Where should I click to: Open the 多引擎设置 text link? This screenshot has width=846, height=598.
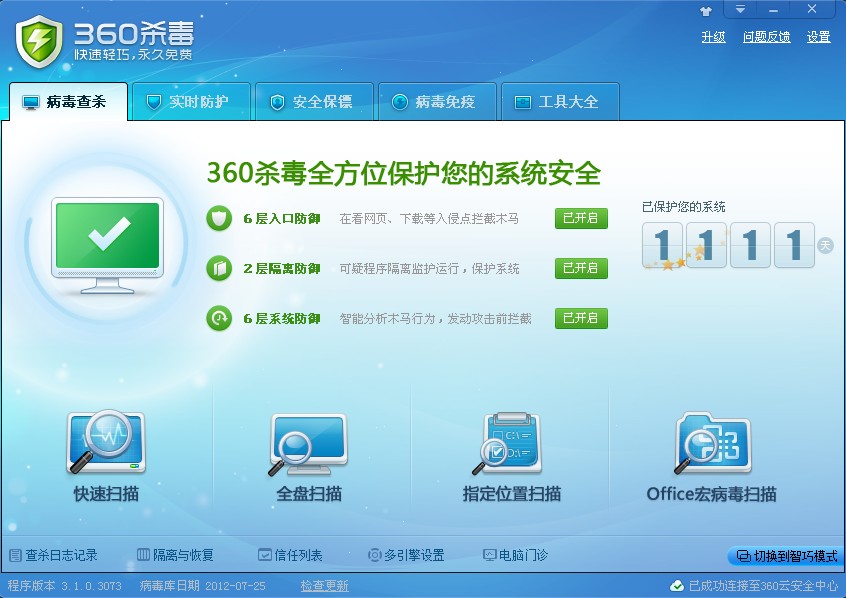[x=414, y=555]
